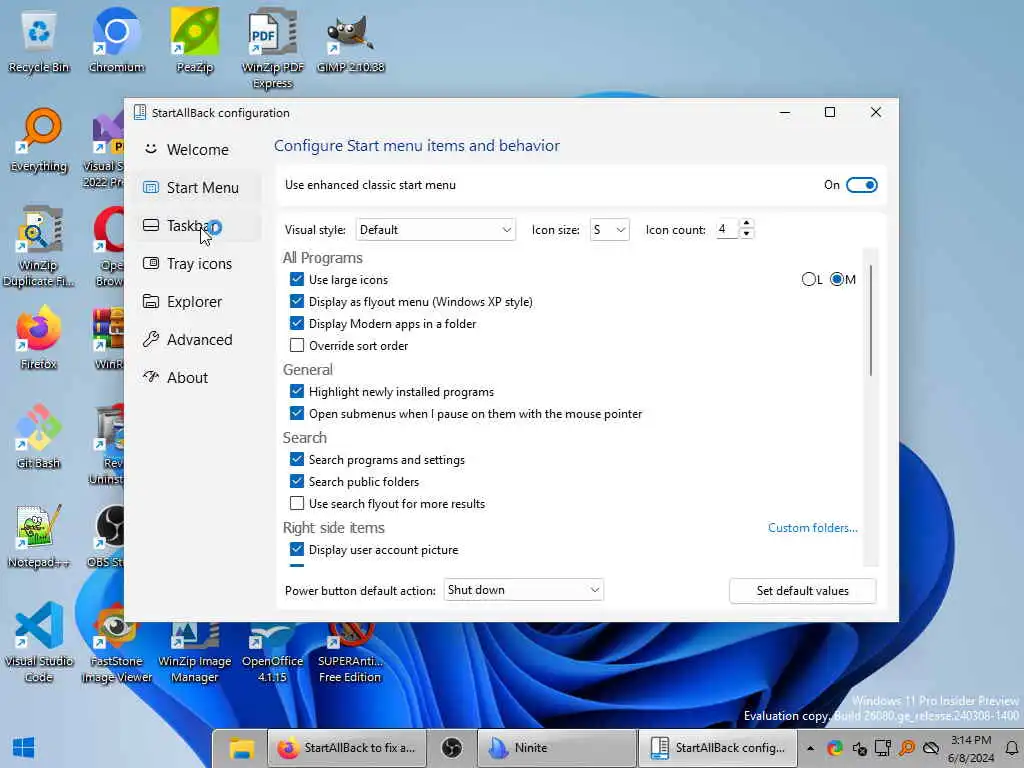Open SUPERAntiSpyware Free Edition desktop icon
Screen dimensions: 1024x768
tap(350, 652)
